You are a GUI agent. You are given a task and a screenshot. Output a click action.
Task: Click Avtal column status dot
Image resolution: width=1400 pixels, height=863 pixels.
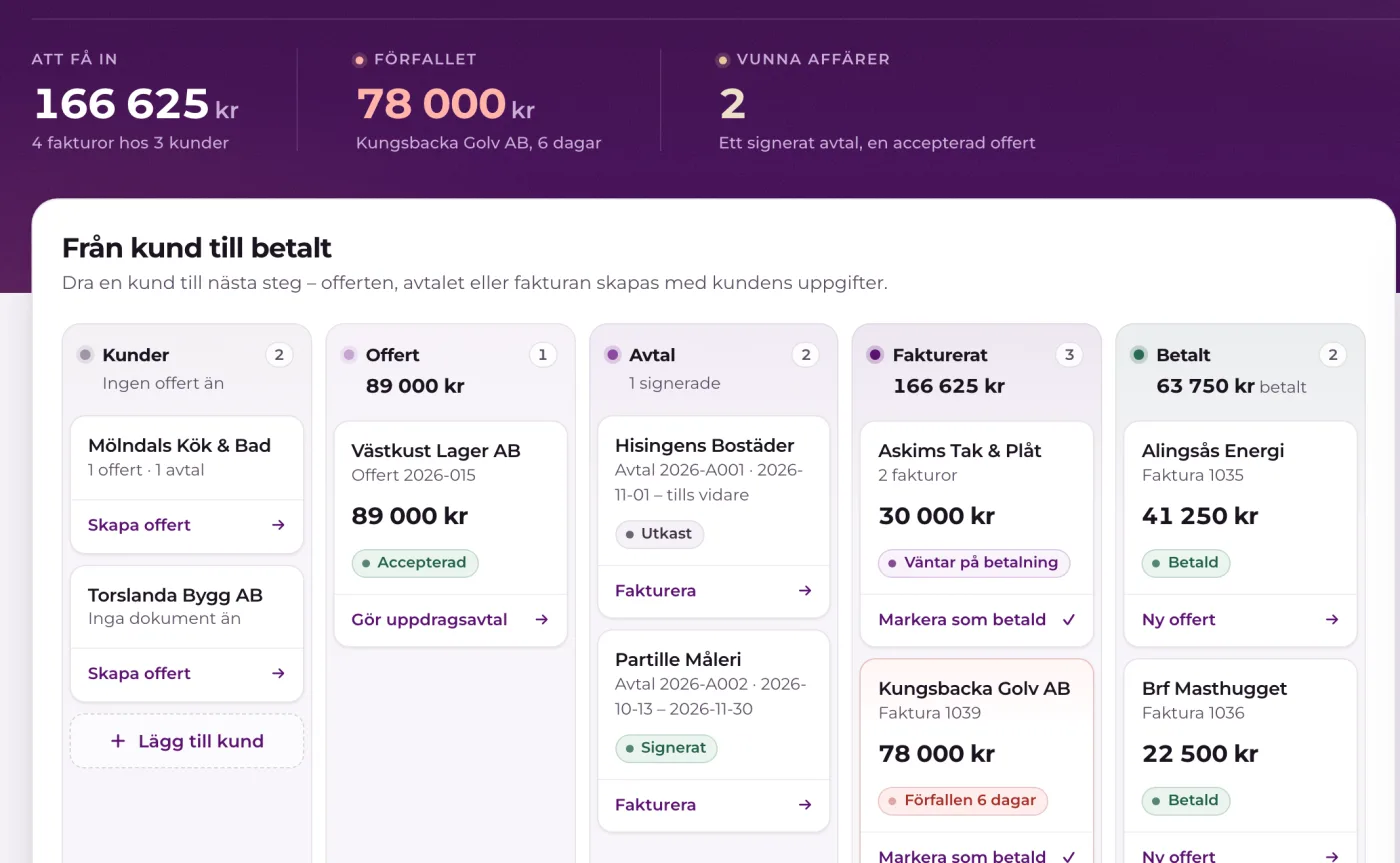click(x=613, y=354)
